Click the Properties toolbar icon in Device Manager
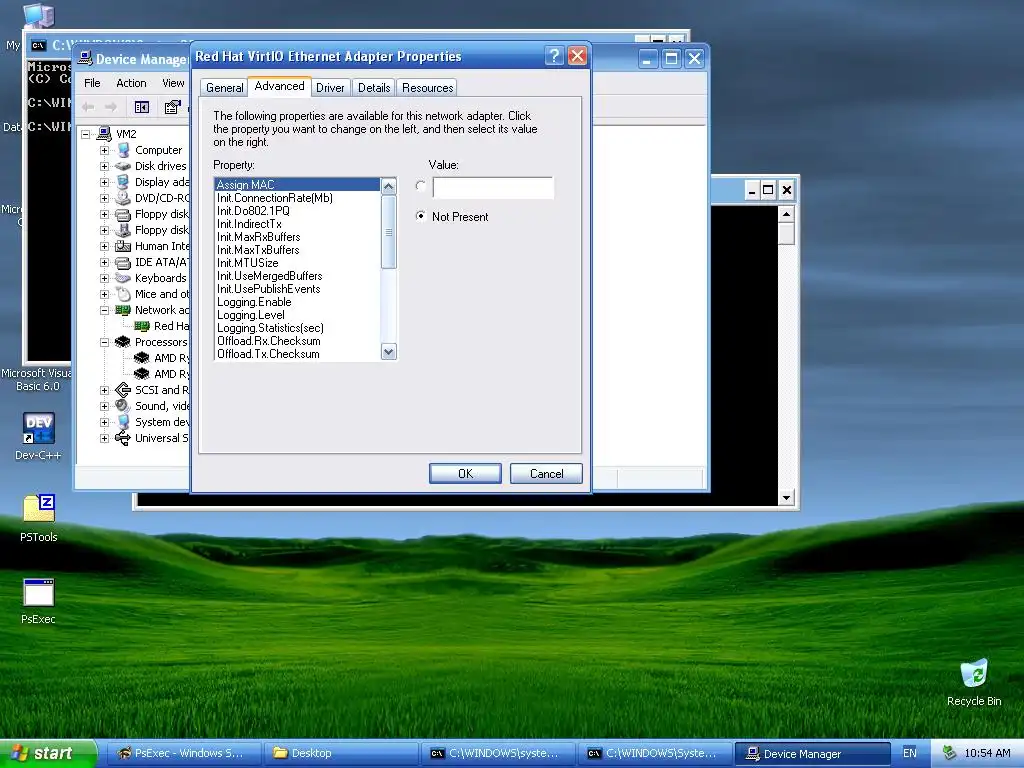 [x=172, y=107]
